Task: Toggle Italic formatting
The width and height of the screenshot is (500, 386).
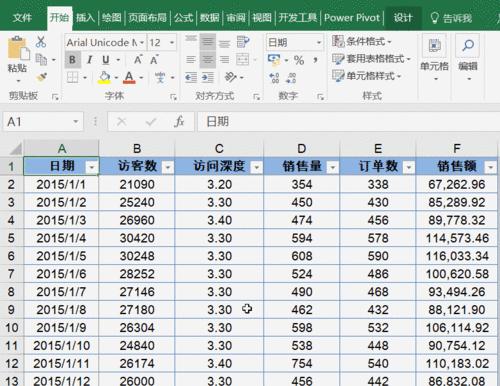Action: [x=89, y=60]
